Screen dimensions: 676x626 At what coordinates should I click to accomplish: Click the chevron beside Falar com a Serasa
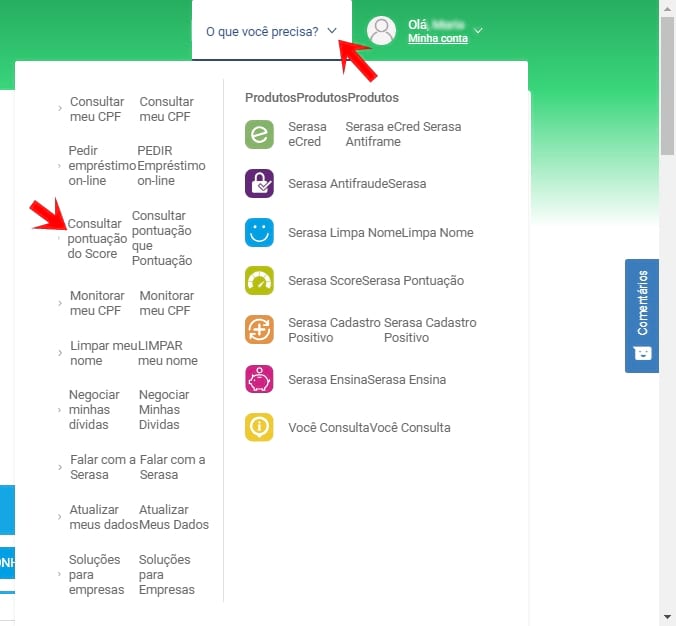[x=60, y=467]
